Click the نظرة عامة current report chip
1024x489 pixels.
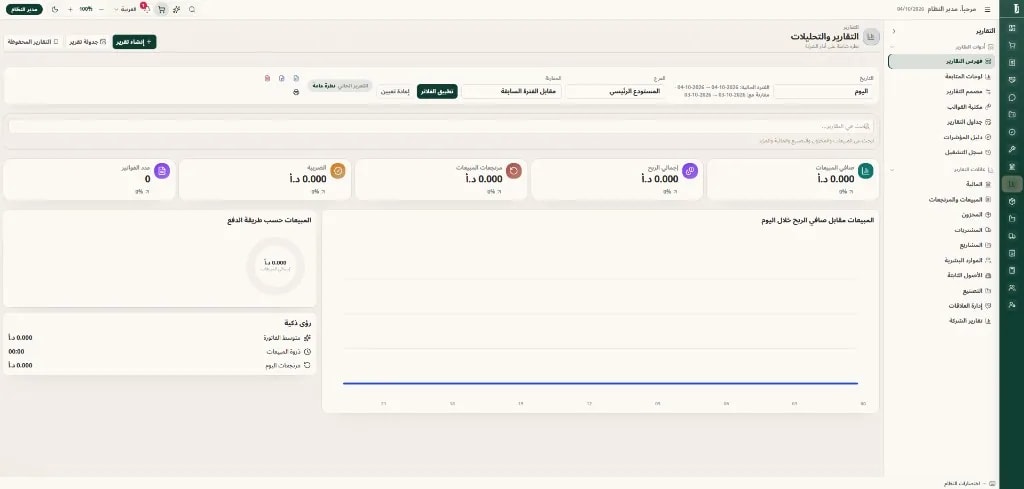point(340,86)
